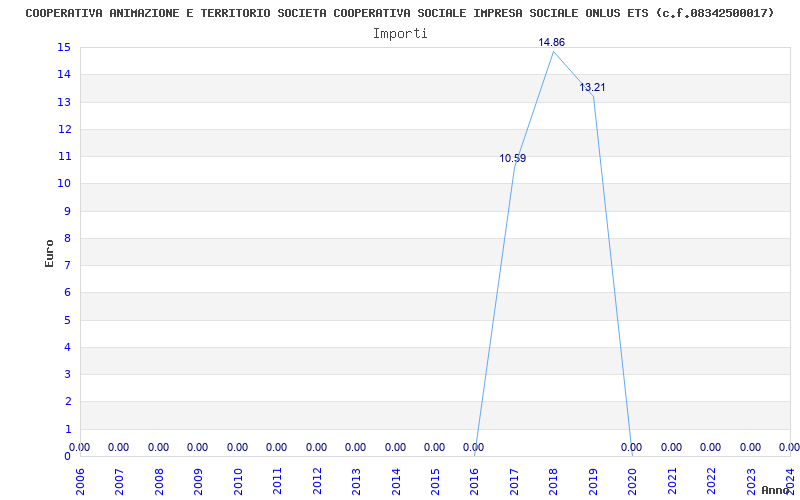
Task: Click the y-axis value 6
Action: (67, 292)
